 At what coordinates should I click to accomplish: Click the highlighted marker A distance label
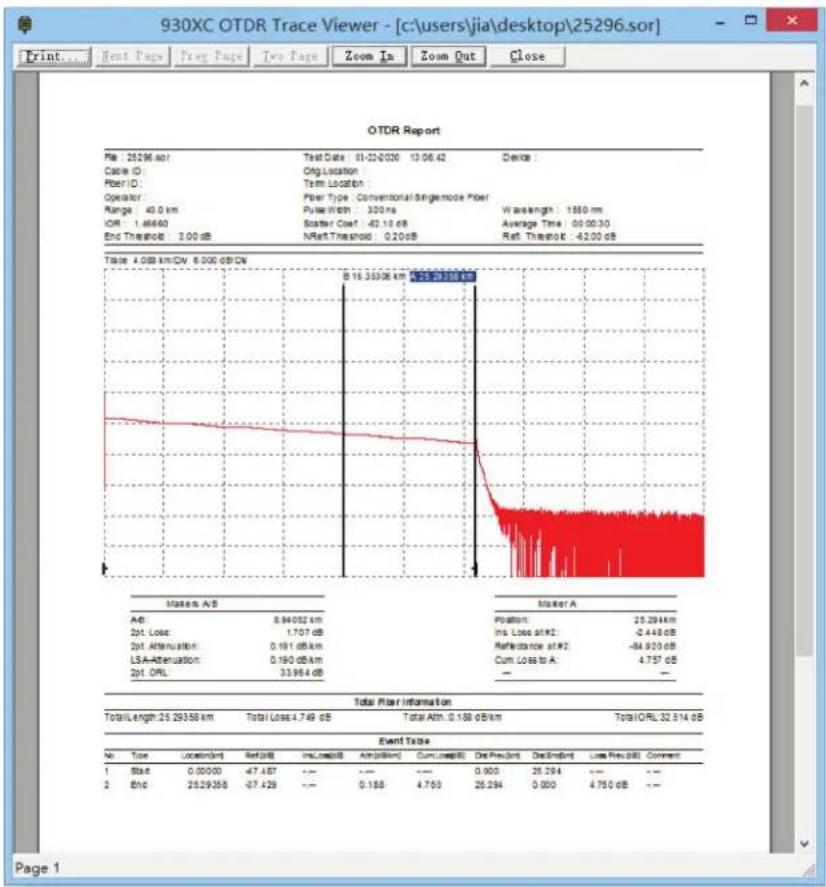coord(442,277)
